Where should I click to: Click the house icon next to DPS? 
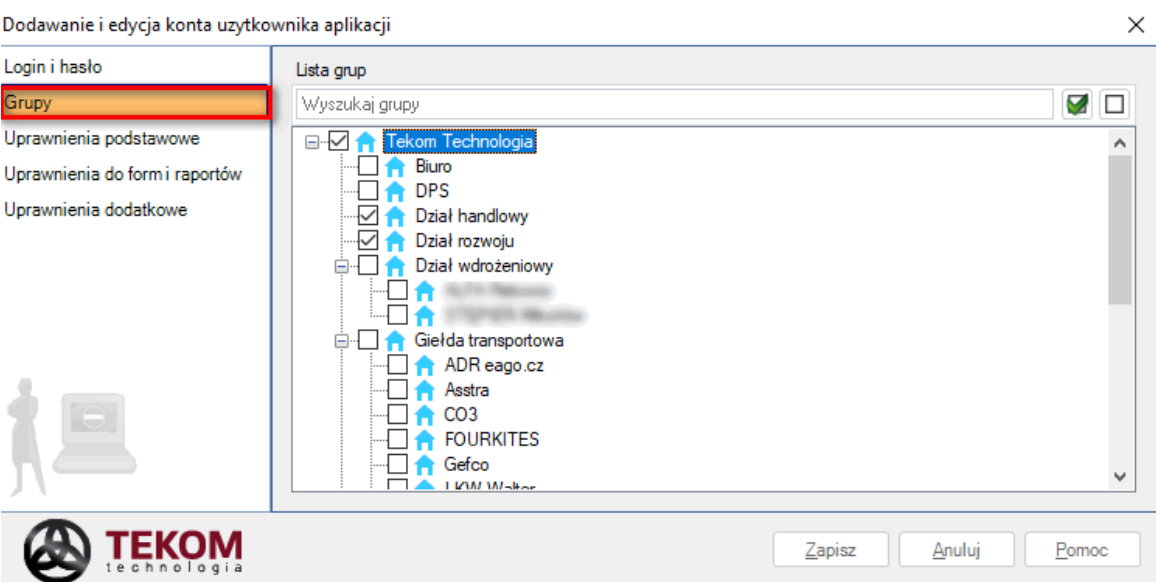coord(395,191)
